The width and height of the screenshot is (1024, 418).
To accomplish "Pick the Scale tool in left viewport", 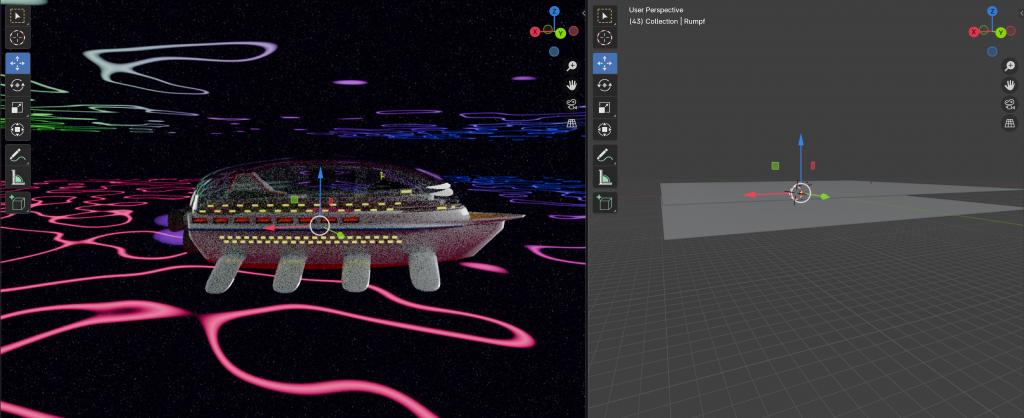I will pos(18,107).
